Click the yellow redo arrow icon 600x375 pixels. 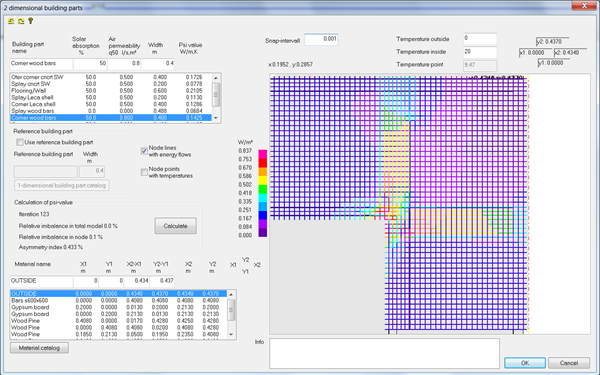coord(21,21)
